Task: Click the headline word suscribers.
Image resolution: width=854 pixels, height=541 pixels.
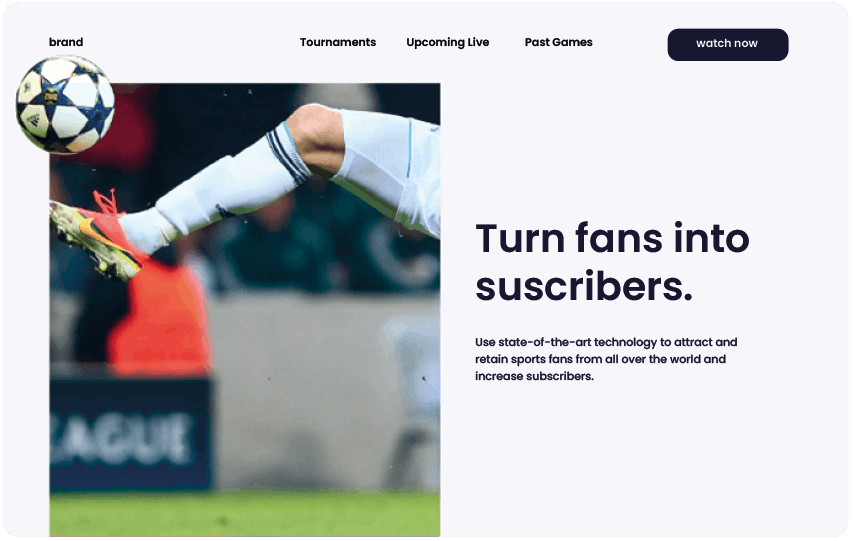Action: point(584,286)
